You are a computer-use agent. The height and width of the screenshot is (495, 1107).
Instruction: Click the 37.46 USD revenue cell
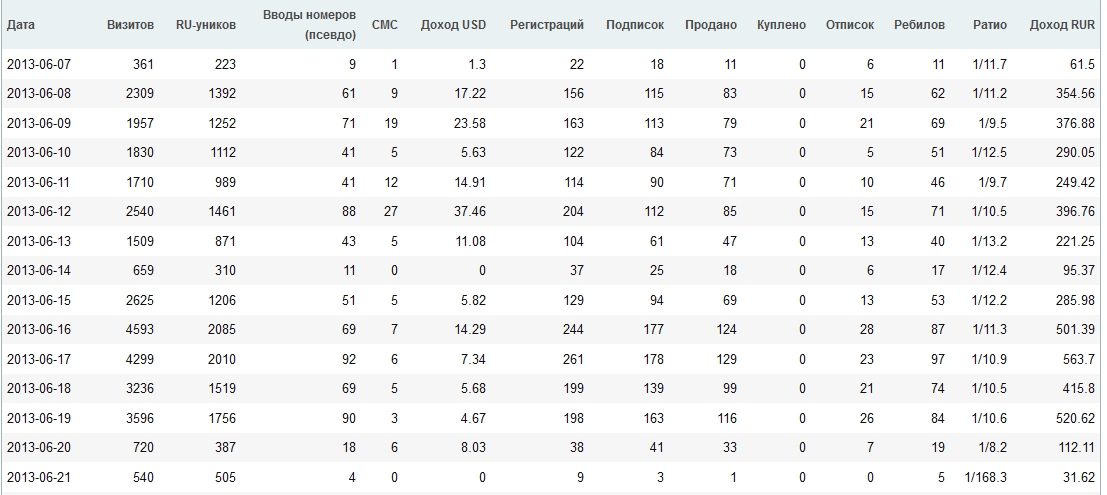coord(468,213)
